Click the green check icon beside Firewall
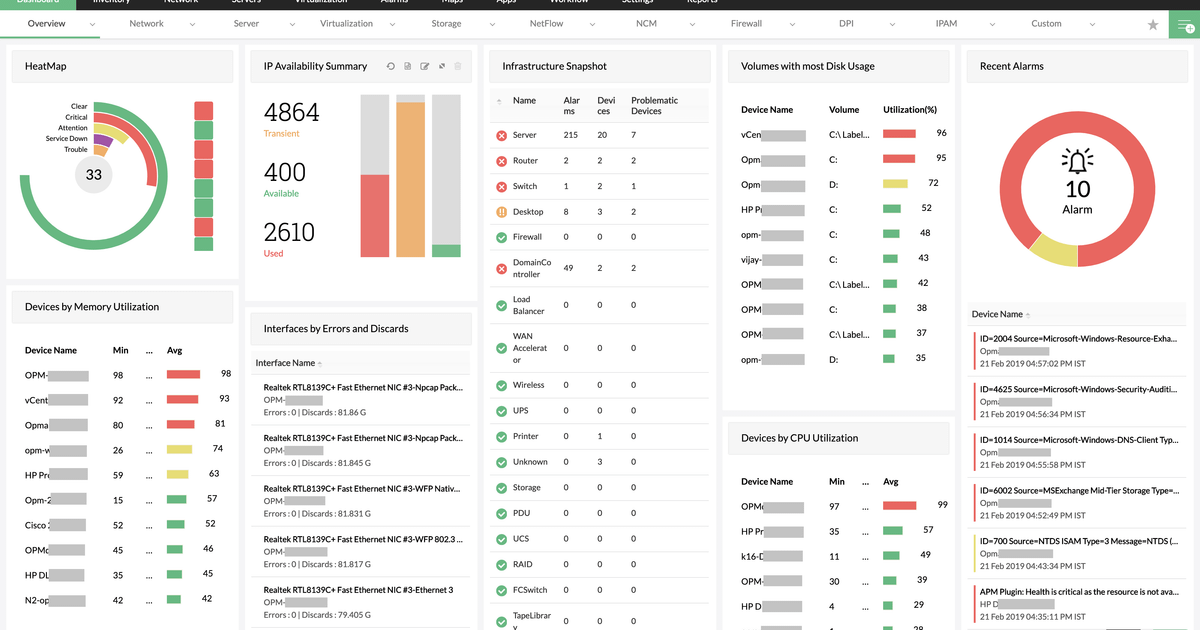Screen dimensions: 1200x630 [x=501, y=237]
